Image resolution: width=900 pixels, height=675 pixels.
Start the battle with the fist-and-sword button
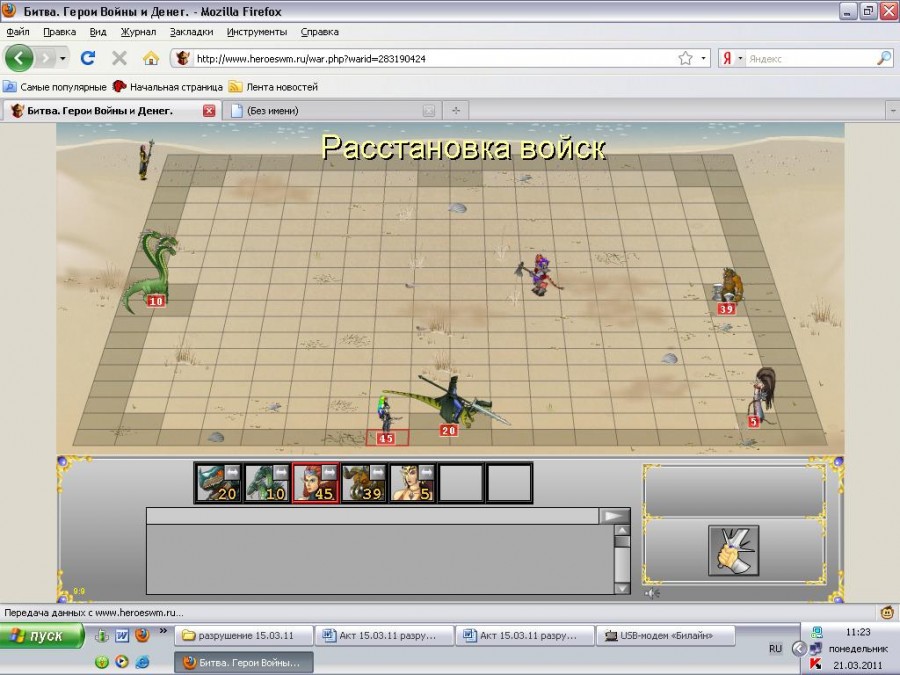pyautogui.click(x=734, y=550)
